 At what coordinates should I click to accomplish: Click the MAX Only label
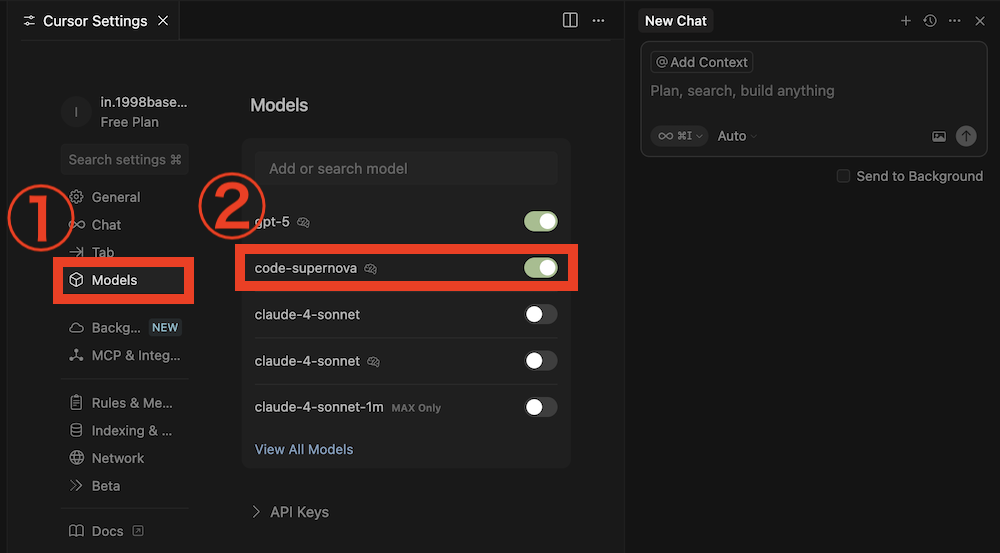click(x=416, y=408)
